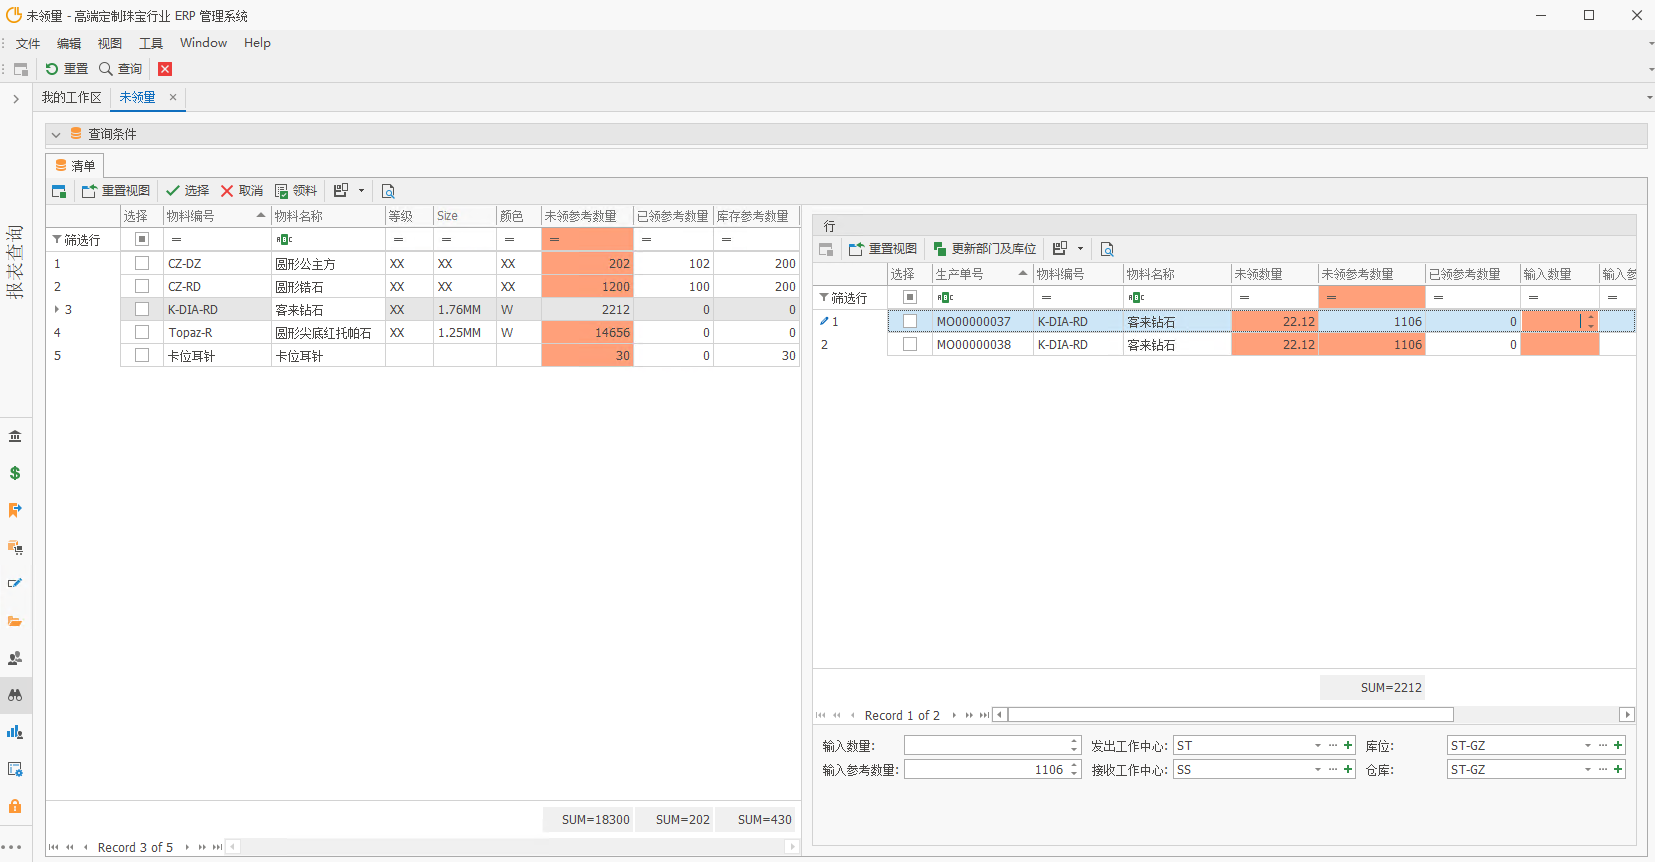Viewport: 1655px width, 862px height.
Task: Click the 领料 button
Action: pyautogui.click(x=296, y=191)
